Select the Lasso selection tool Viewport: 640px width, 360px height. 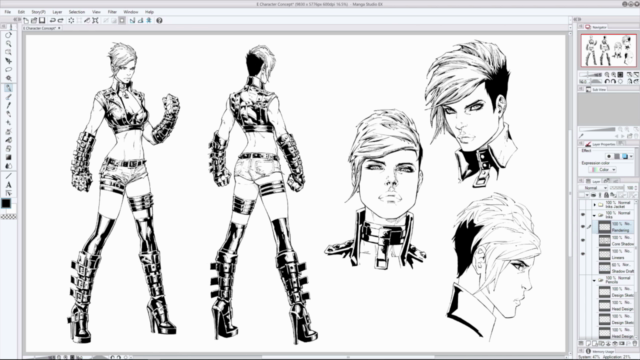coord(8,70)
